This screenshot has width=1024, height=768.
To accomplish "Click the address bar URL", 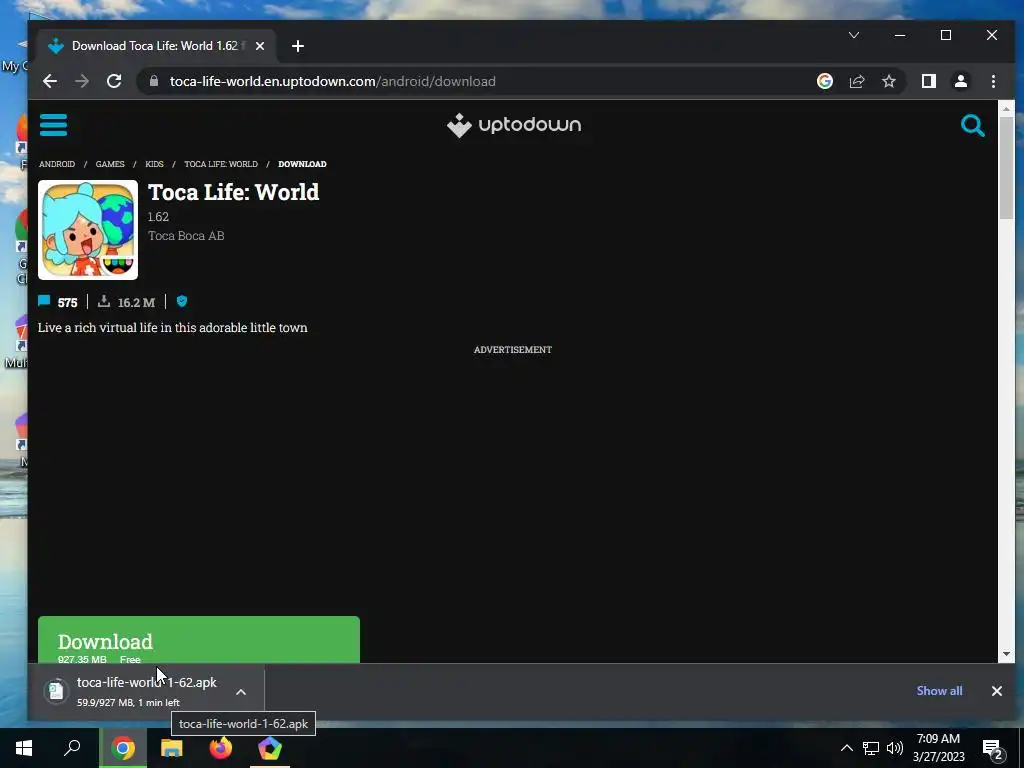I will pos(332,81).
